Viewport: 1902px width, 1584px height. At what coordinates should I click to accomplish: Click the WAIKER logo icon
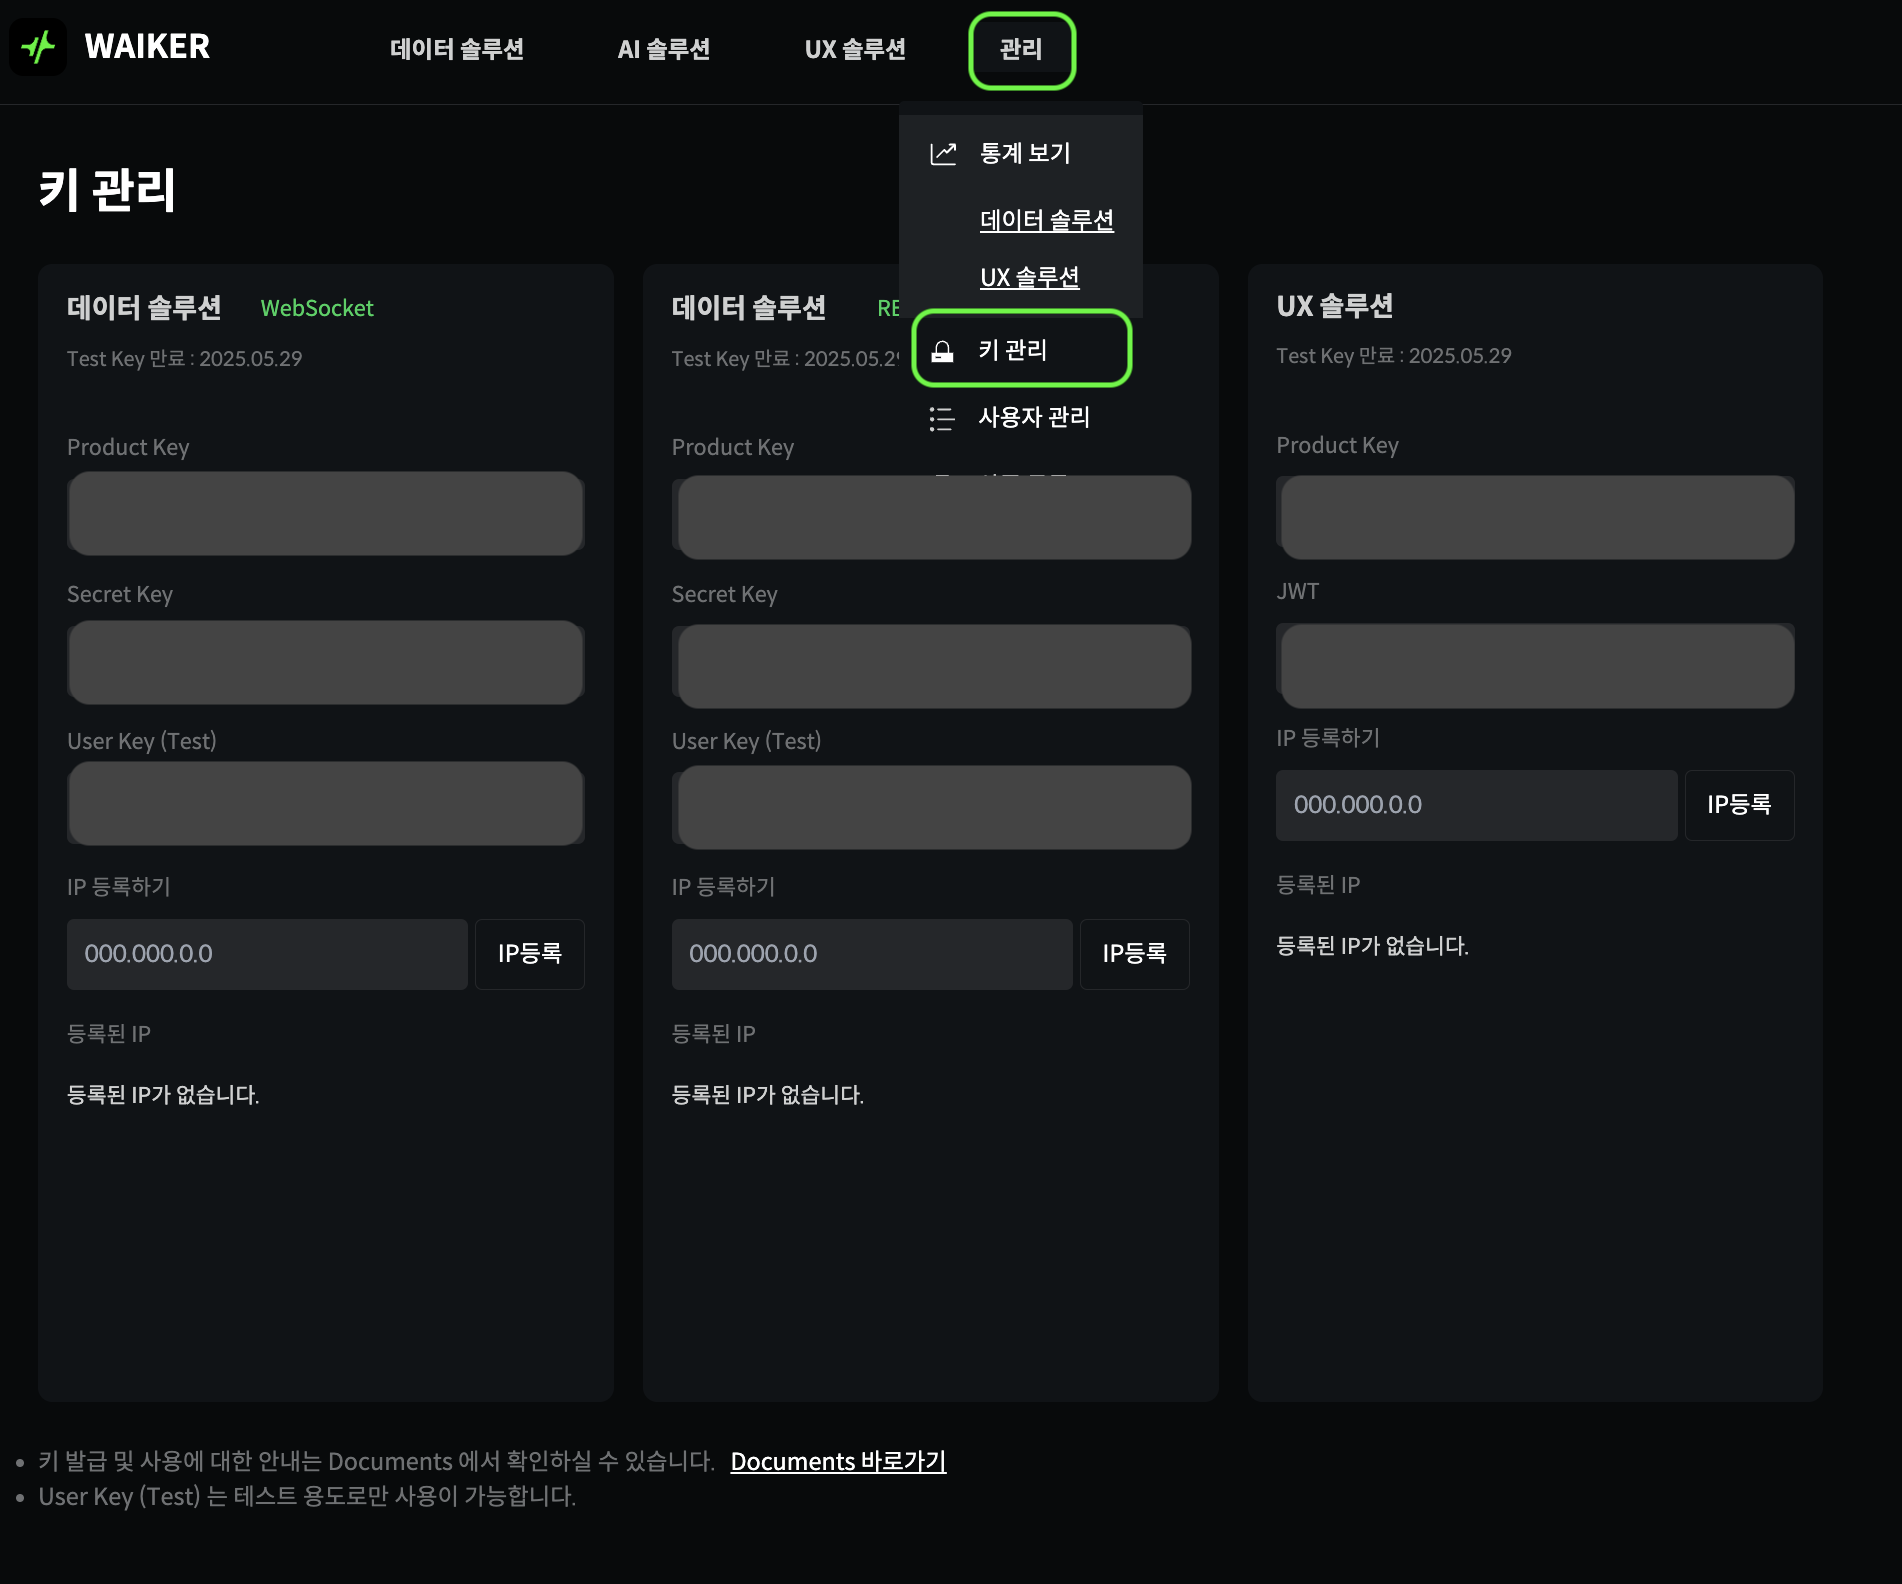point(38,47)
